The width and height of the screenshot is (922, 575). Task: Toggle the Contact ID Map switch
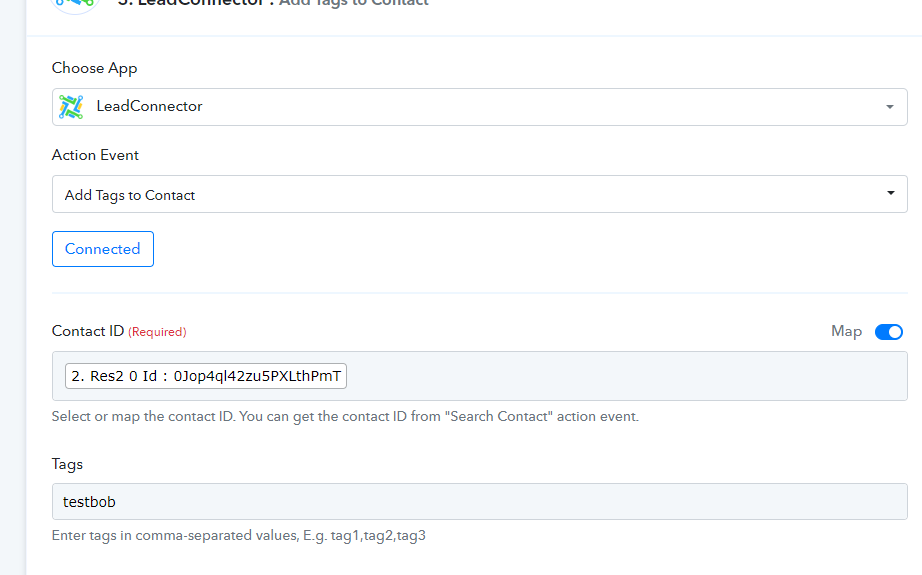click(x=888, y=332)
